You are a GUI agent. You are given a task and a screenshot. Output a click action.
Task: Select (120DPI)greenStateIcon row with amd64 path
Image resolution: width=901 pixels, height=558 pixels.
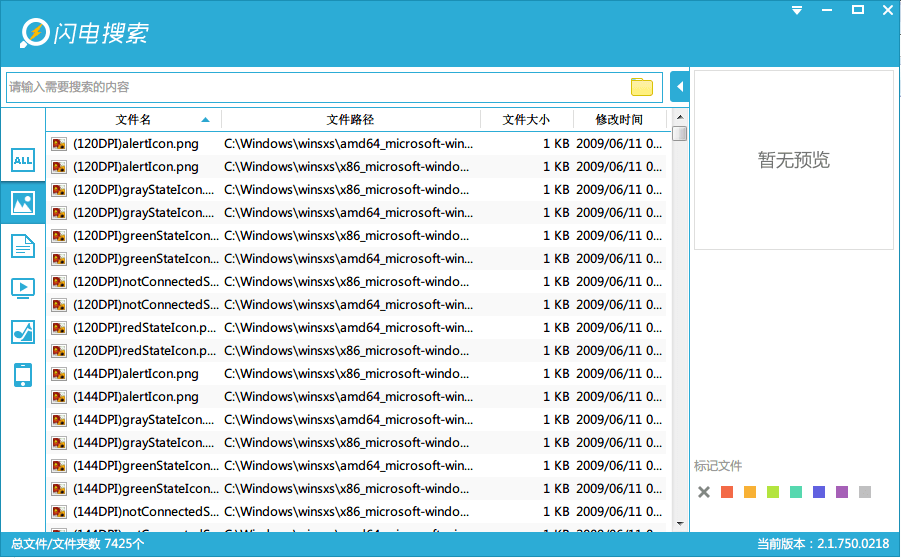point(356,259)
